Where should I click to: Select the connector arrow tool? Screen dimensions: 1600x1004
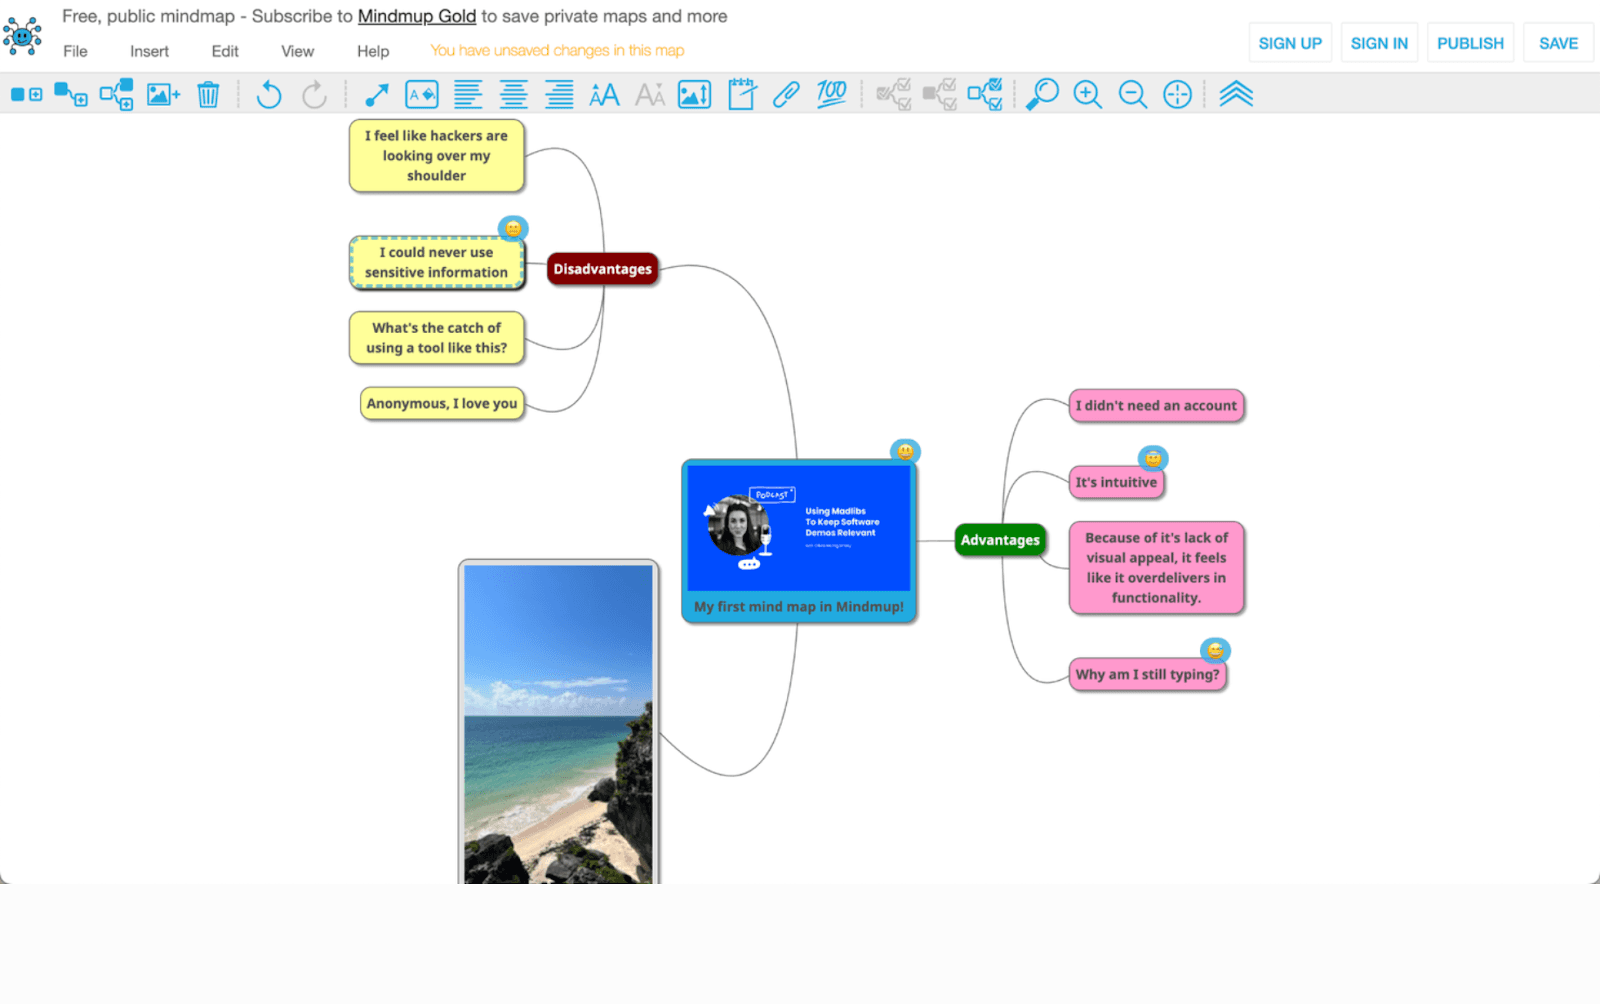click(x=377, y=94)
